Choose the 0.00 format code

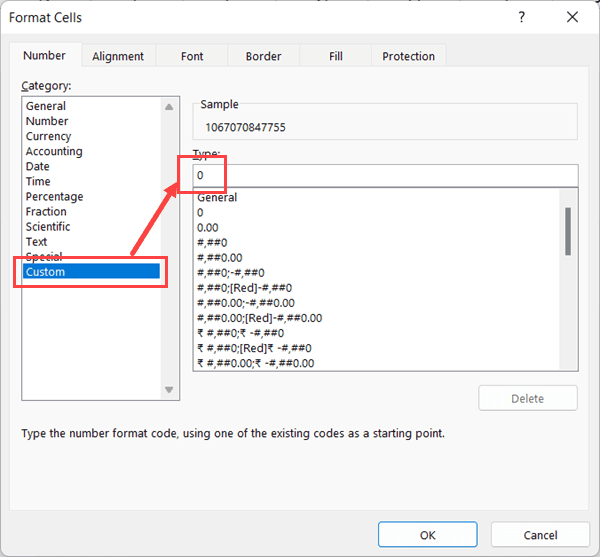pyautogui.click(x=208, y=227)
